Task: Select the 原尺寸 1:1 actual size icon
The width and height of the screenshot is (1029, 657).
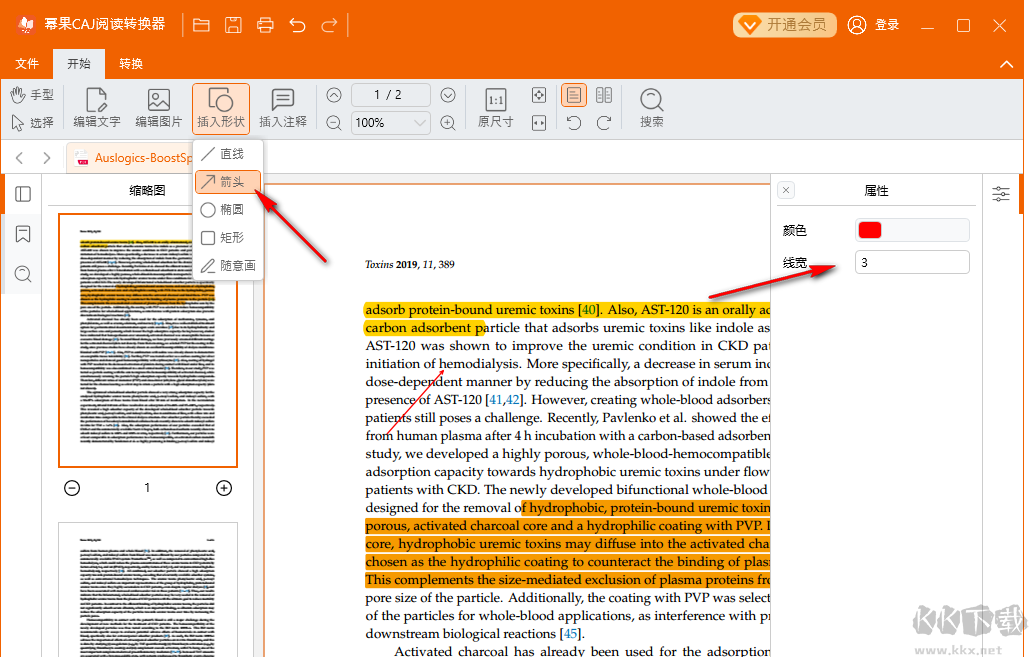Action: pos(495,108)
